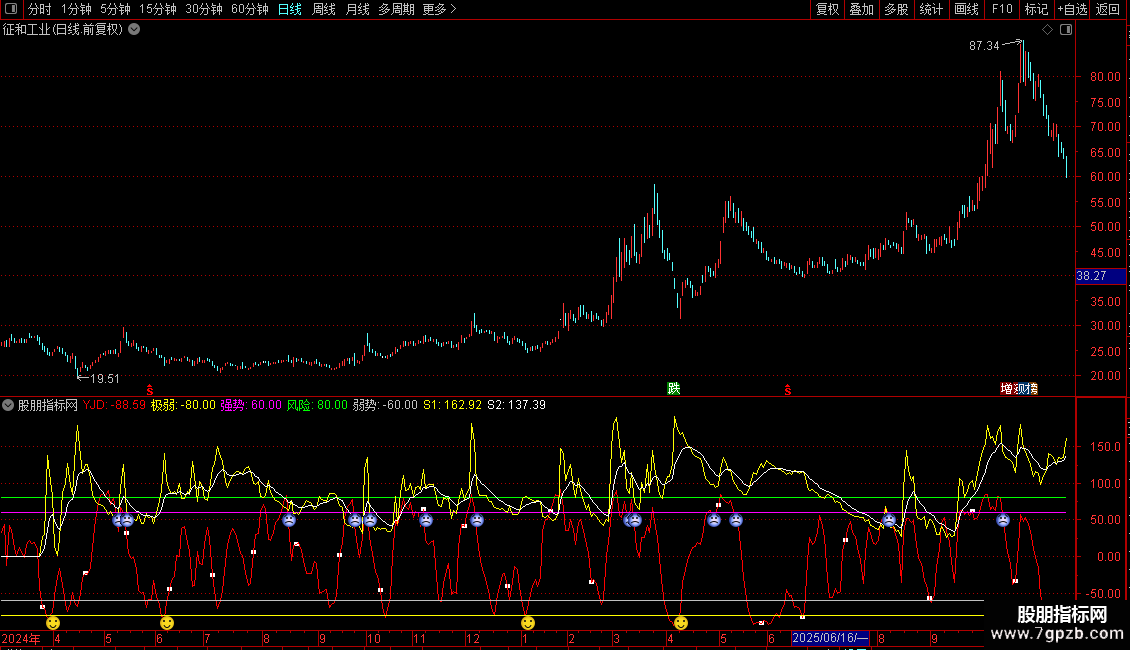Click sad face icon near September 2025
This screenshot has height=650, width=1130.
click(x=1003, y=520)
